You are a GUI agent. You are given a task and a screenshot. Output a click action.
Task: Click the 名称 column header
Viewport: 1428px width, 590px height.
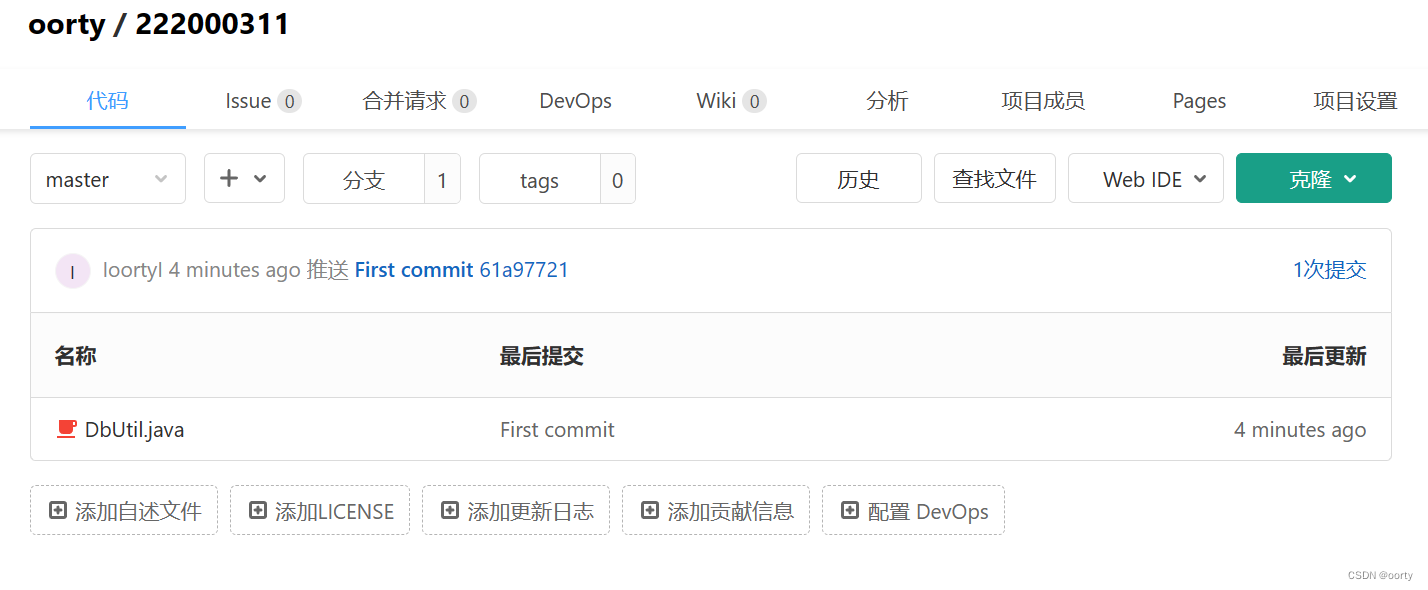75,356
